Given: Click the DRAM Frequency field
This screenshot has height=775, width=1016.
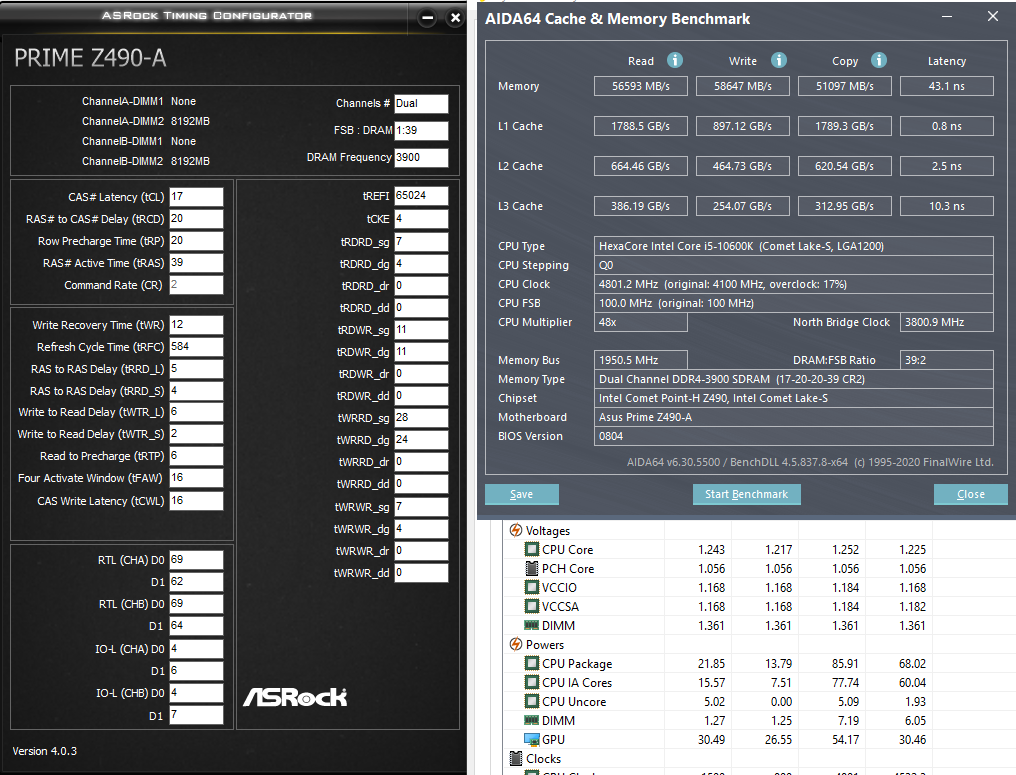Looking at the screenshot, I should [x=421, y=157].
